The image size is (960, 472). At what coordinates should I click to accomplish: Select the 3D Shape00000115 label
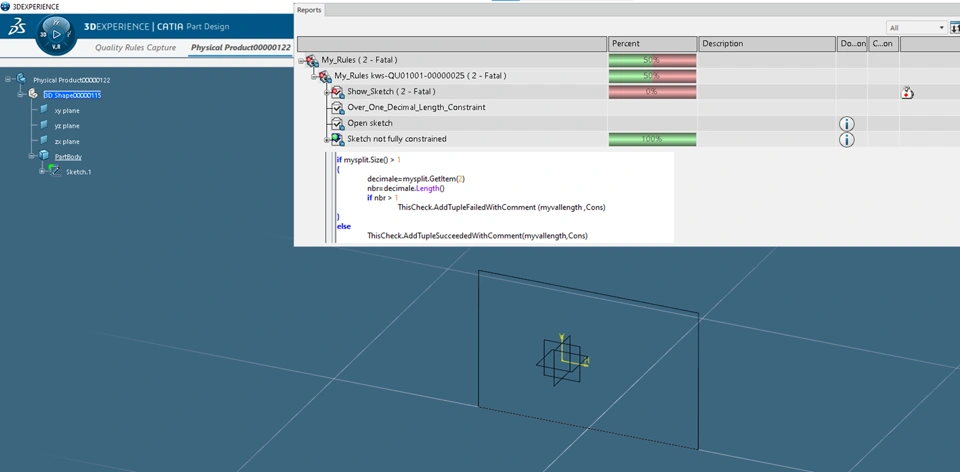[x=72, y=95]
